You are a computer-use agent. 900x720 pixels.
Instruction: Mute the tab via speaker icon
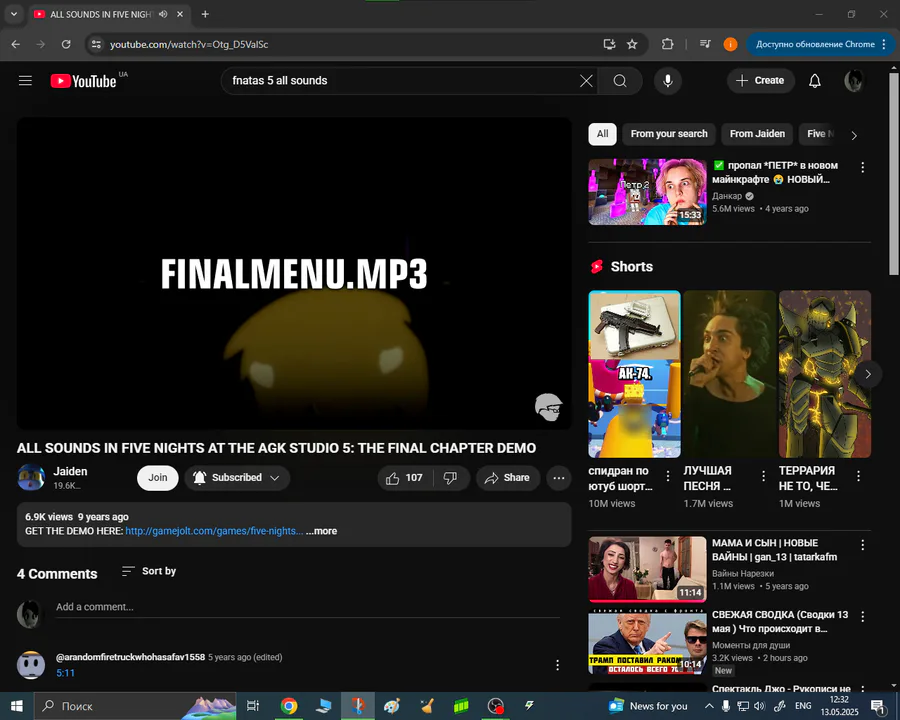point(164,14)
